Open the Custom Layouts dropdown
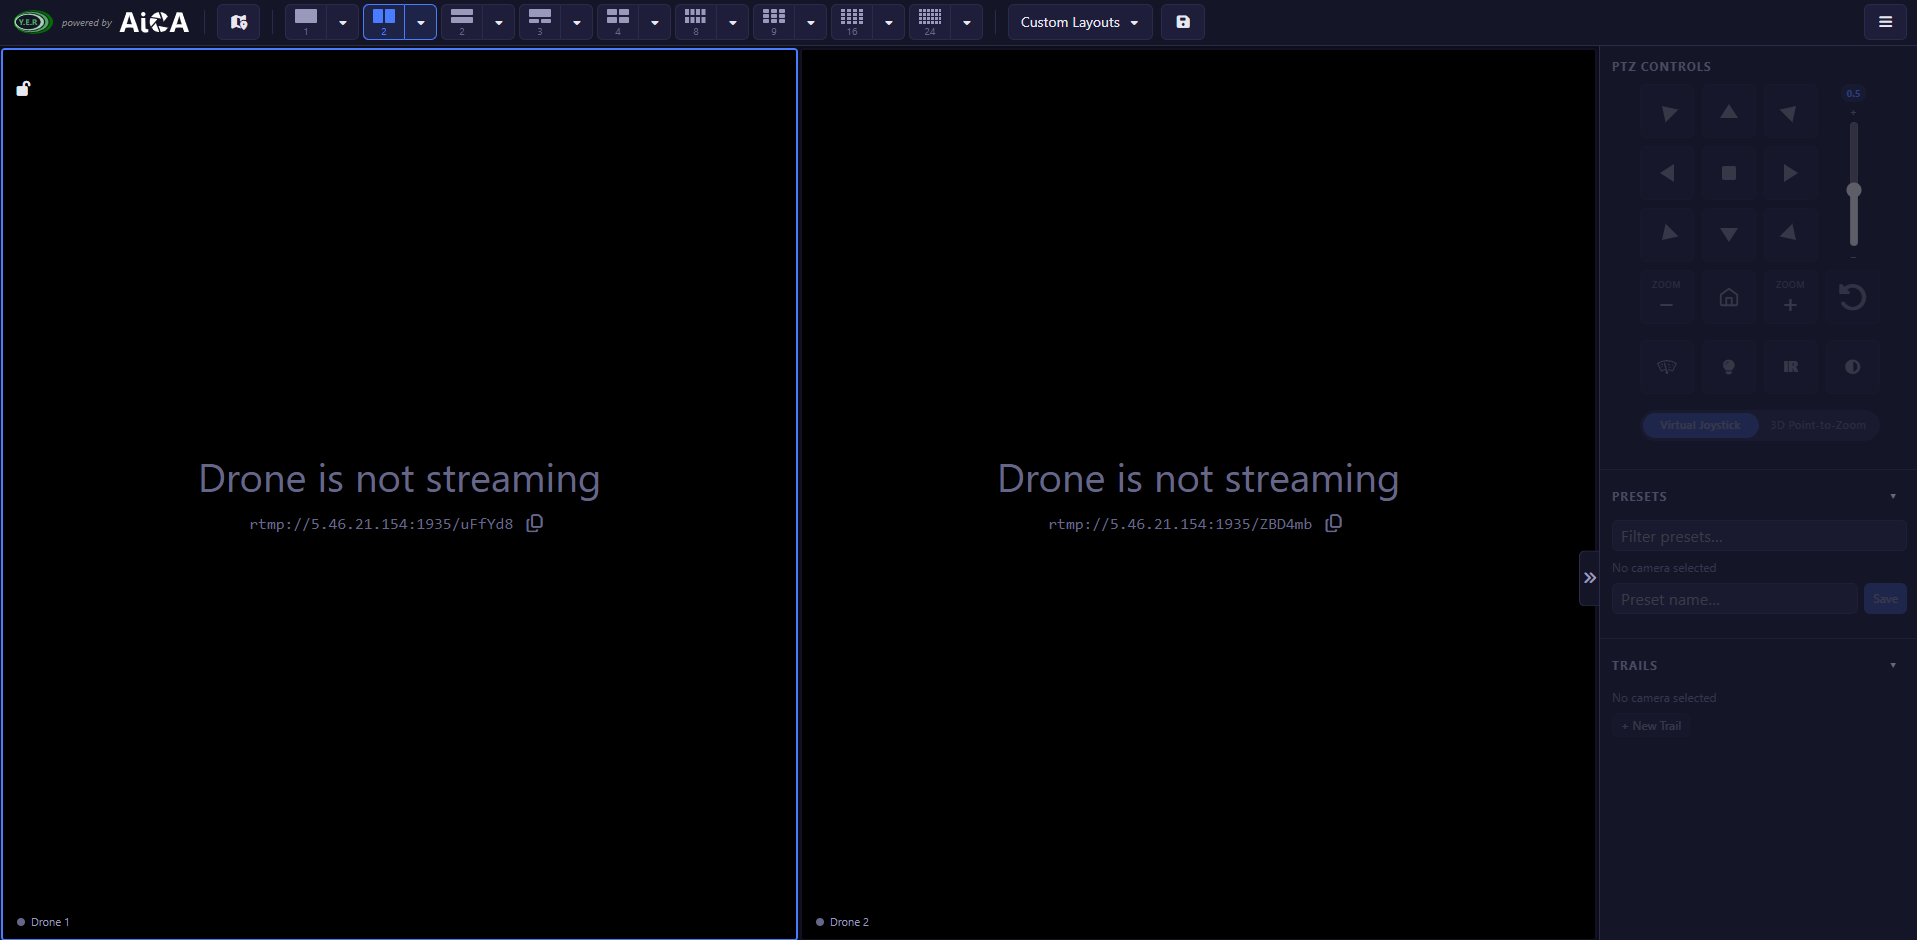This screenshot has width=1917, height=940. [x=1080, y=22]
